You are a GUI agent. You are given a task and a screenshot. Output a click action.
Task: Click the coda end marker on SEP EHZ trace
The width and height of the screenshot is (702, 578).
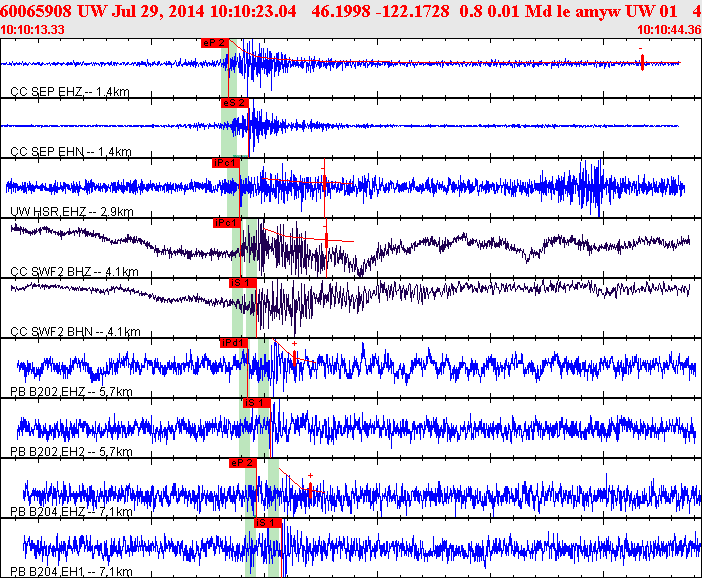click(642, 62)
